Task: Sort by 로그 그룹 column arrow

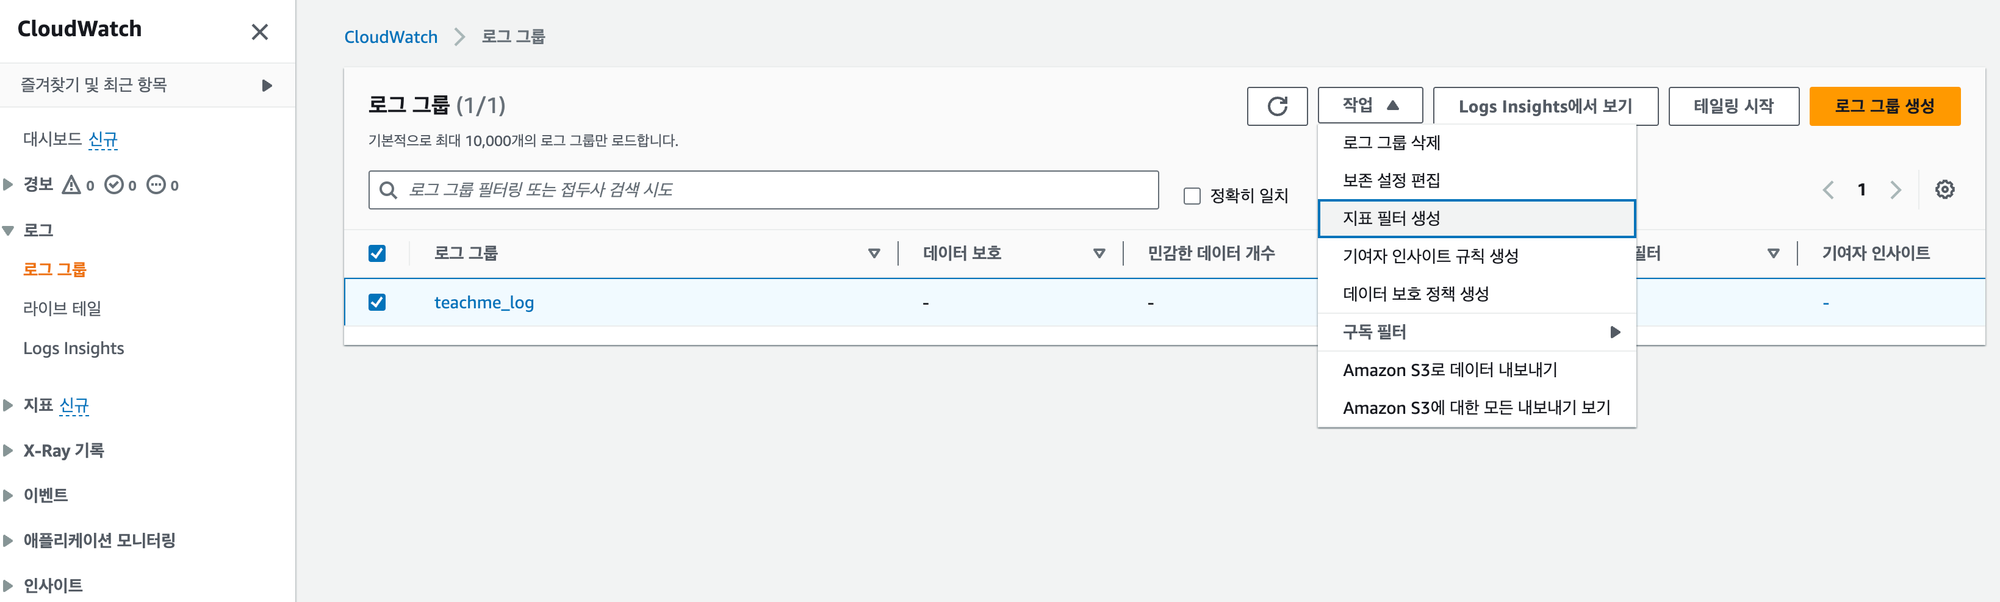Action: tap(874, 254)
